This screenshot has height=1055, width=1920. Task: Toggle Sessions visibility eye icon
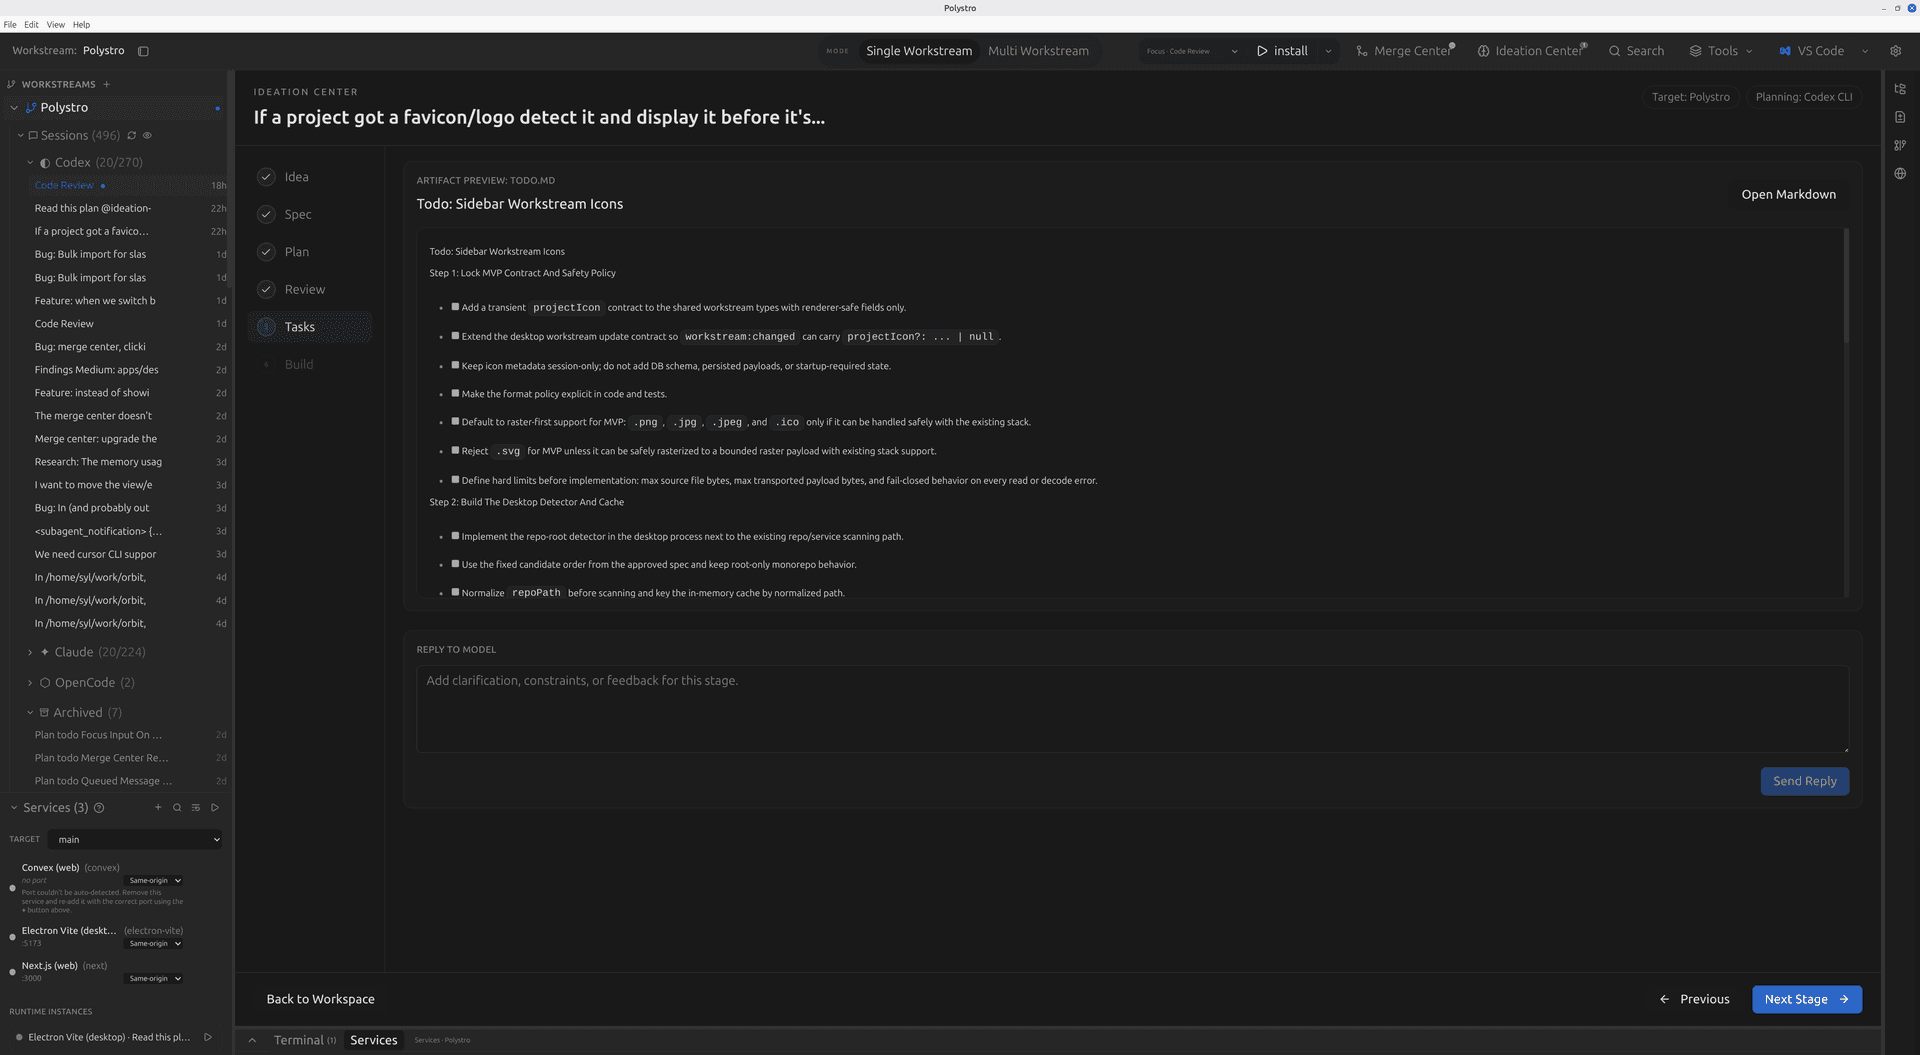click(147, 135)
